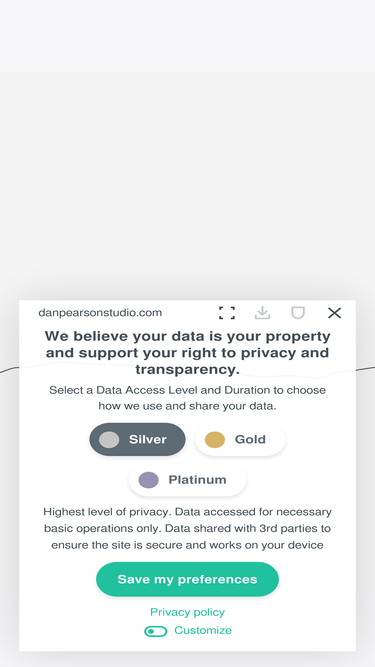Click the Select a Data Access Level text
Image resolution: width=375 pixels, height=667 pixels.
click(188, 398)
